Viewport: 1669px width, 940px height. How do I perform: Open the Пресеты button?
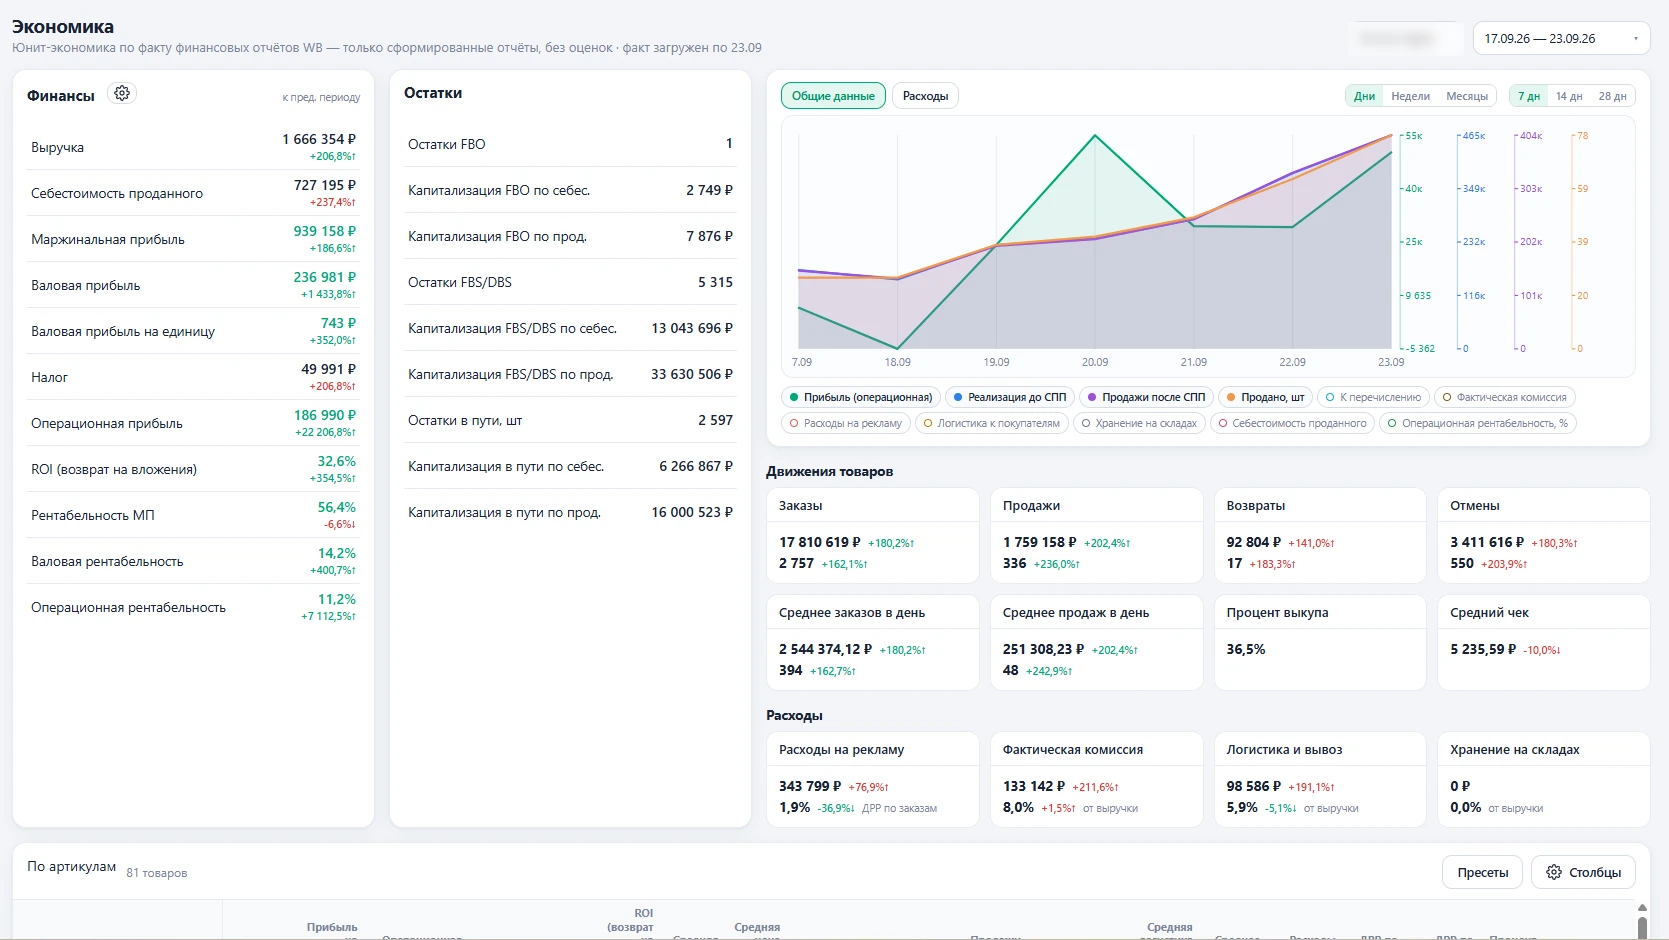1482,873
